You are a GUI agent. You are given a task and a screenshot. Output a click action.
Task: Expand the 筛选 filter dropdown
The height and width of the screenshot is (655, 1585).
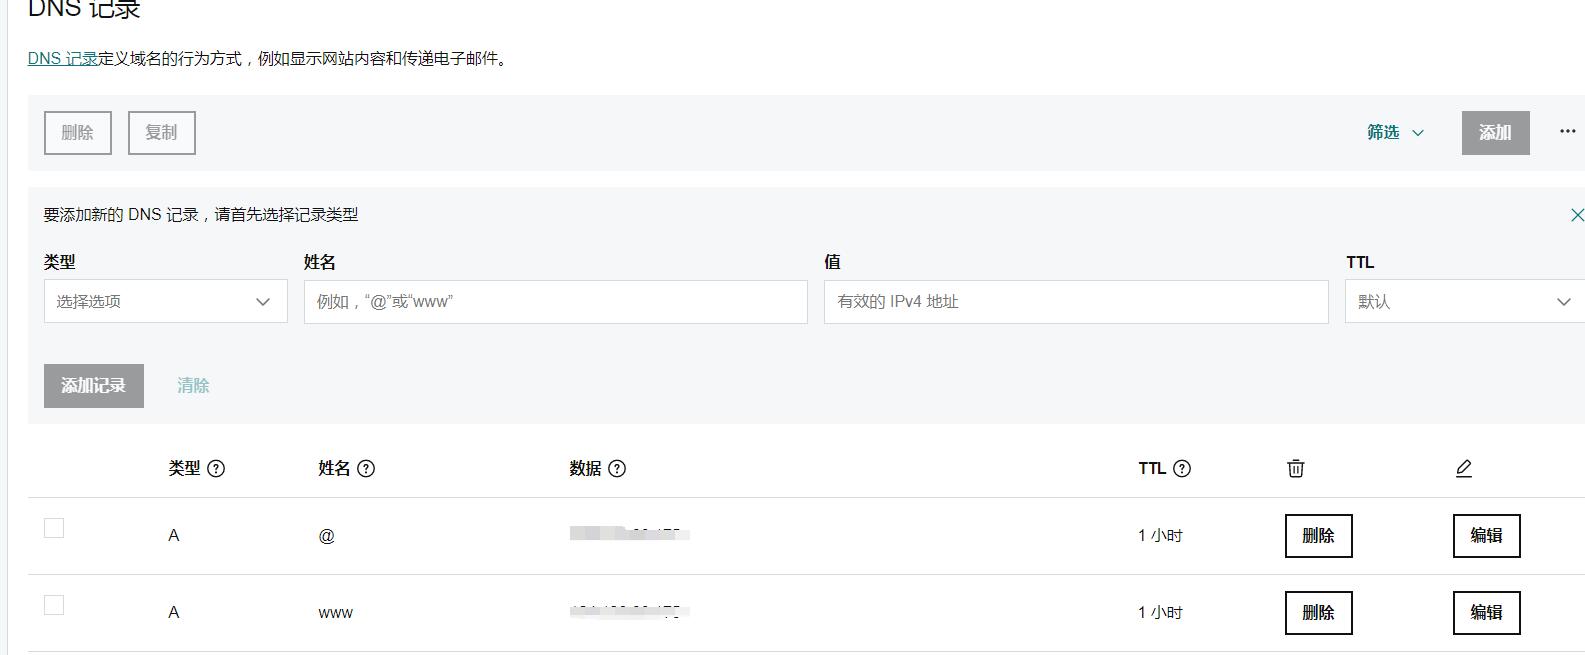click(x=1395, y=132)
